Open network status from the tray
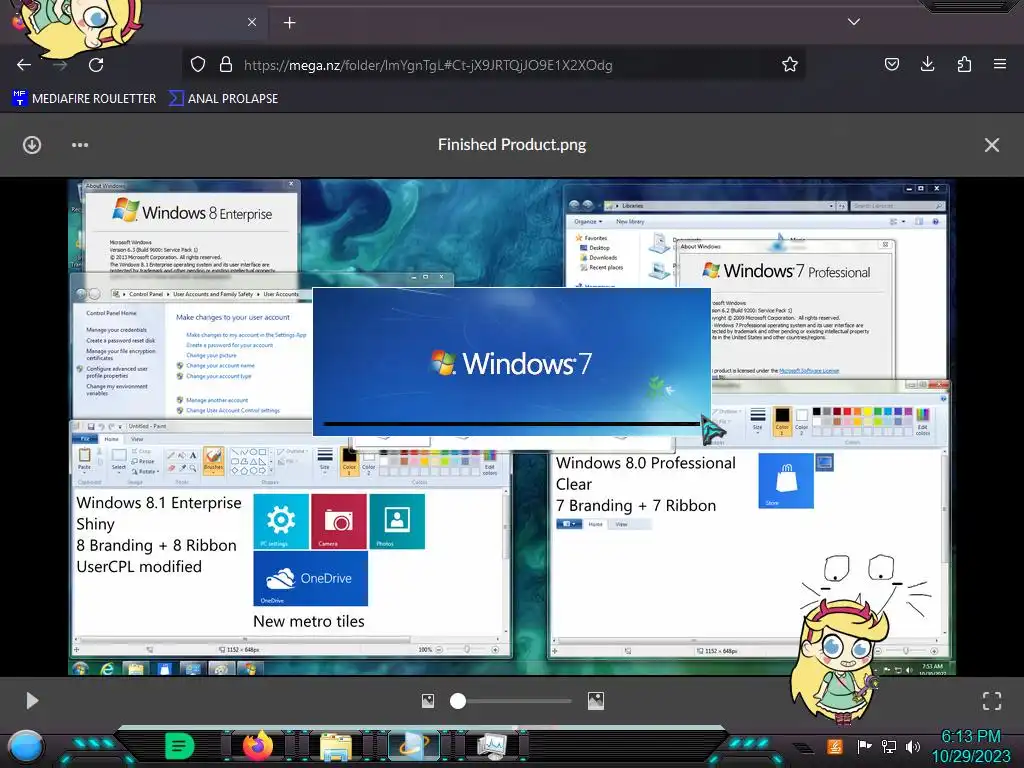 click(888, 746)
